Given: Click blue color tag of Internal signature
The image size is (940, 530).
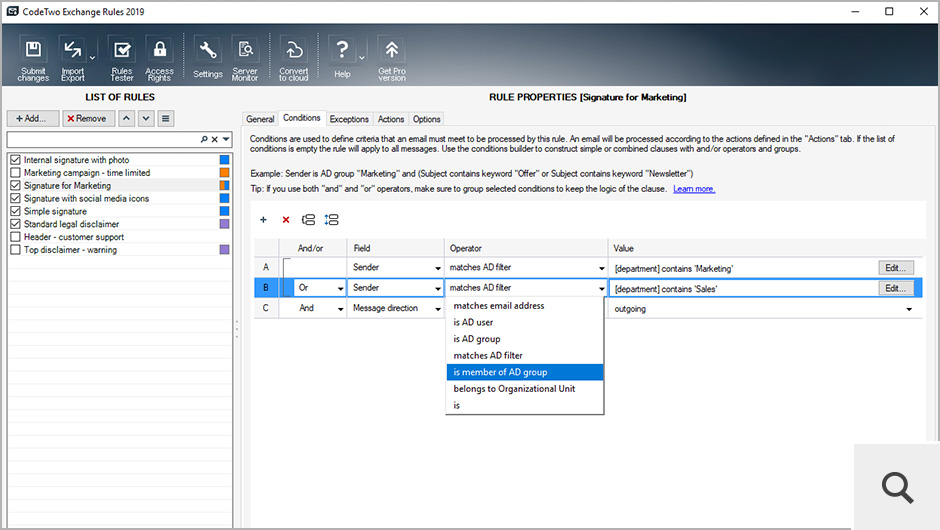Looking at the screenshot, I should 224,160.
